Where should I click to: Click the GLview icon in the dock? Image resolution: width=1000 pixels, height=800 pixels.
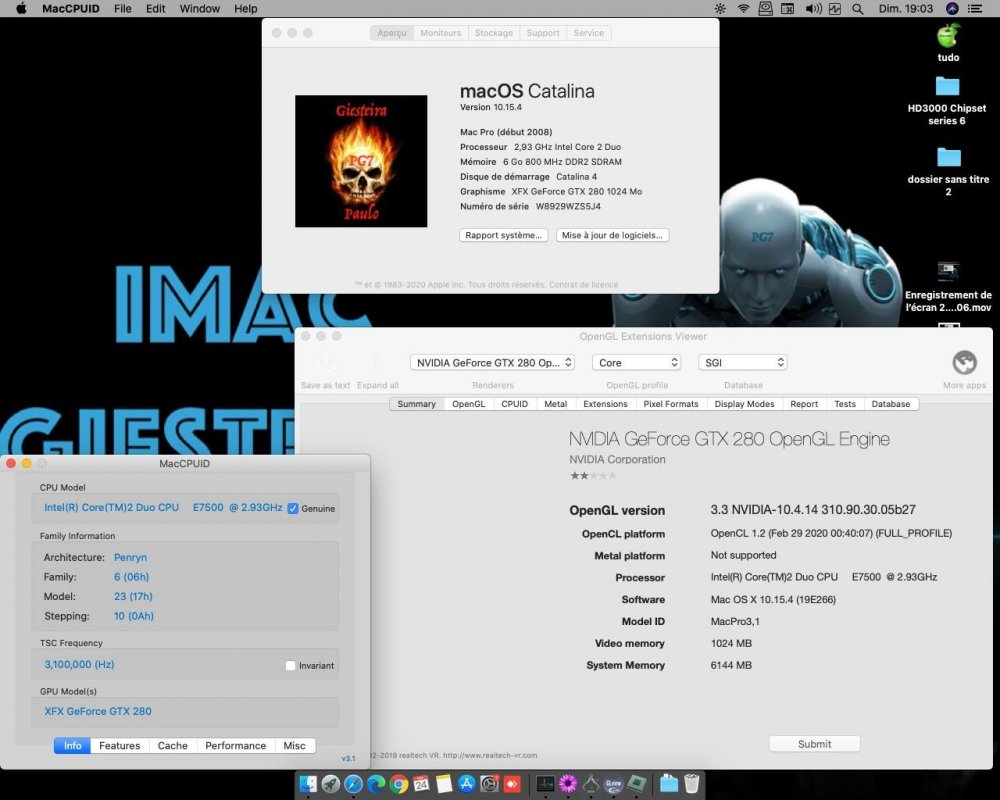coord(614,783)
